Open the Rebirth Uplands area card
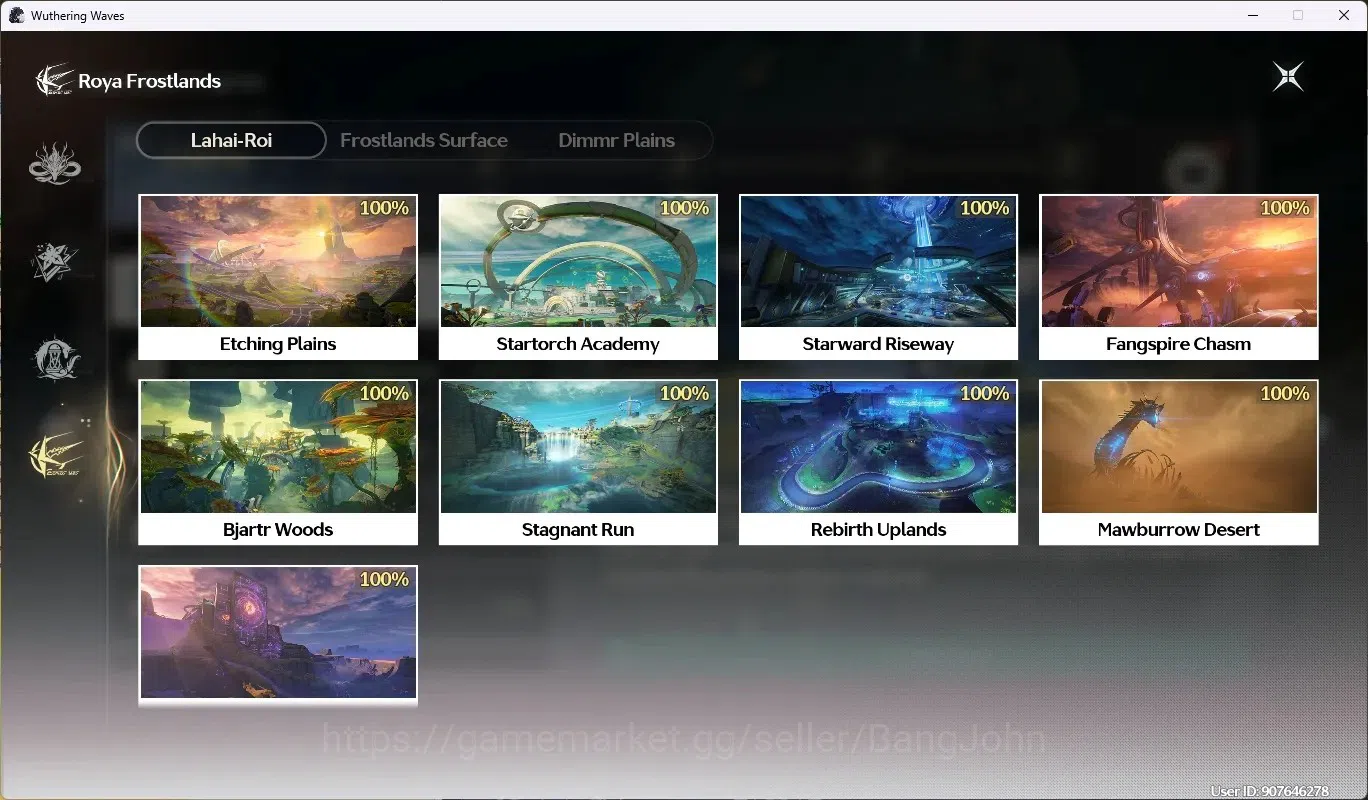This screenshot has width=1368, height=800. 878,462
